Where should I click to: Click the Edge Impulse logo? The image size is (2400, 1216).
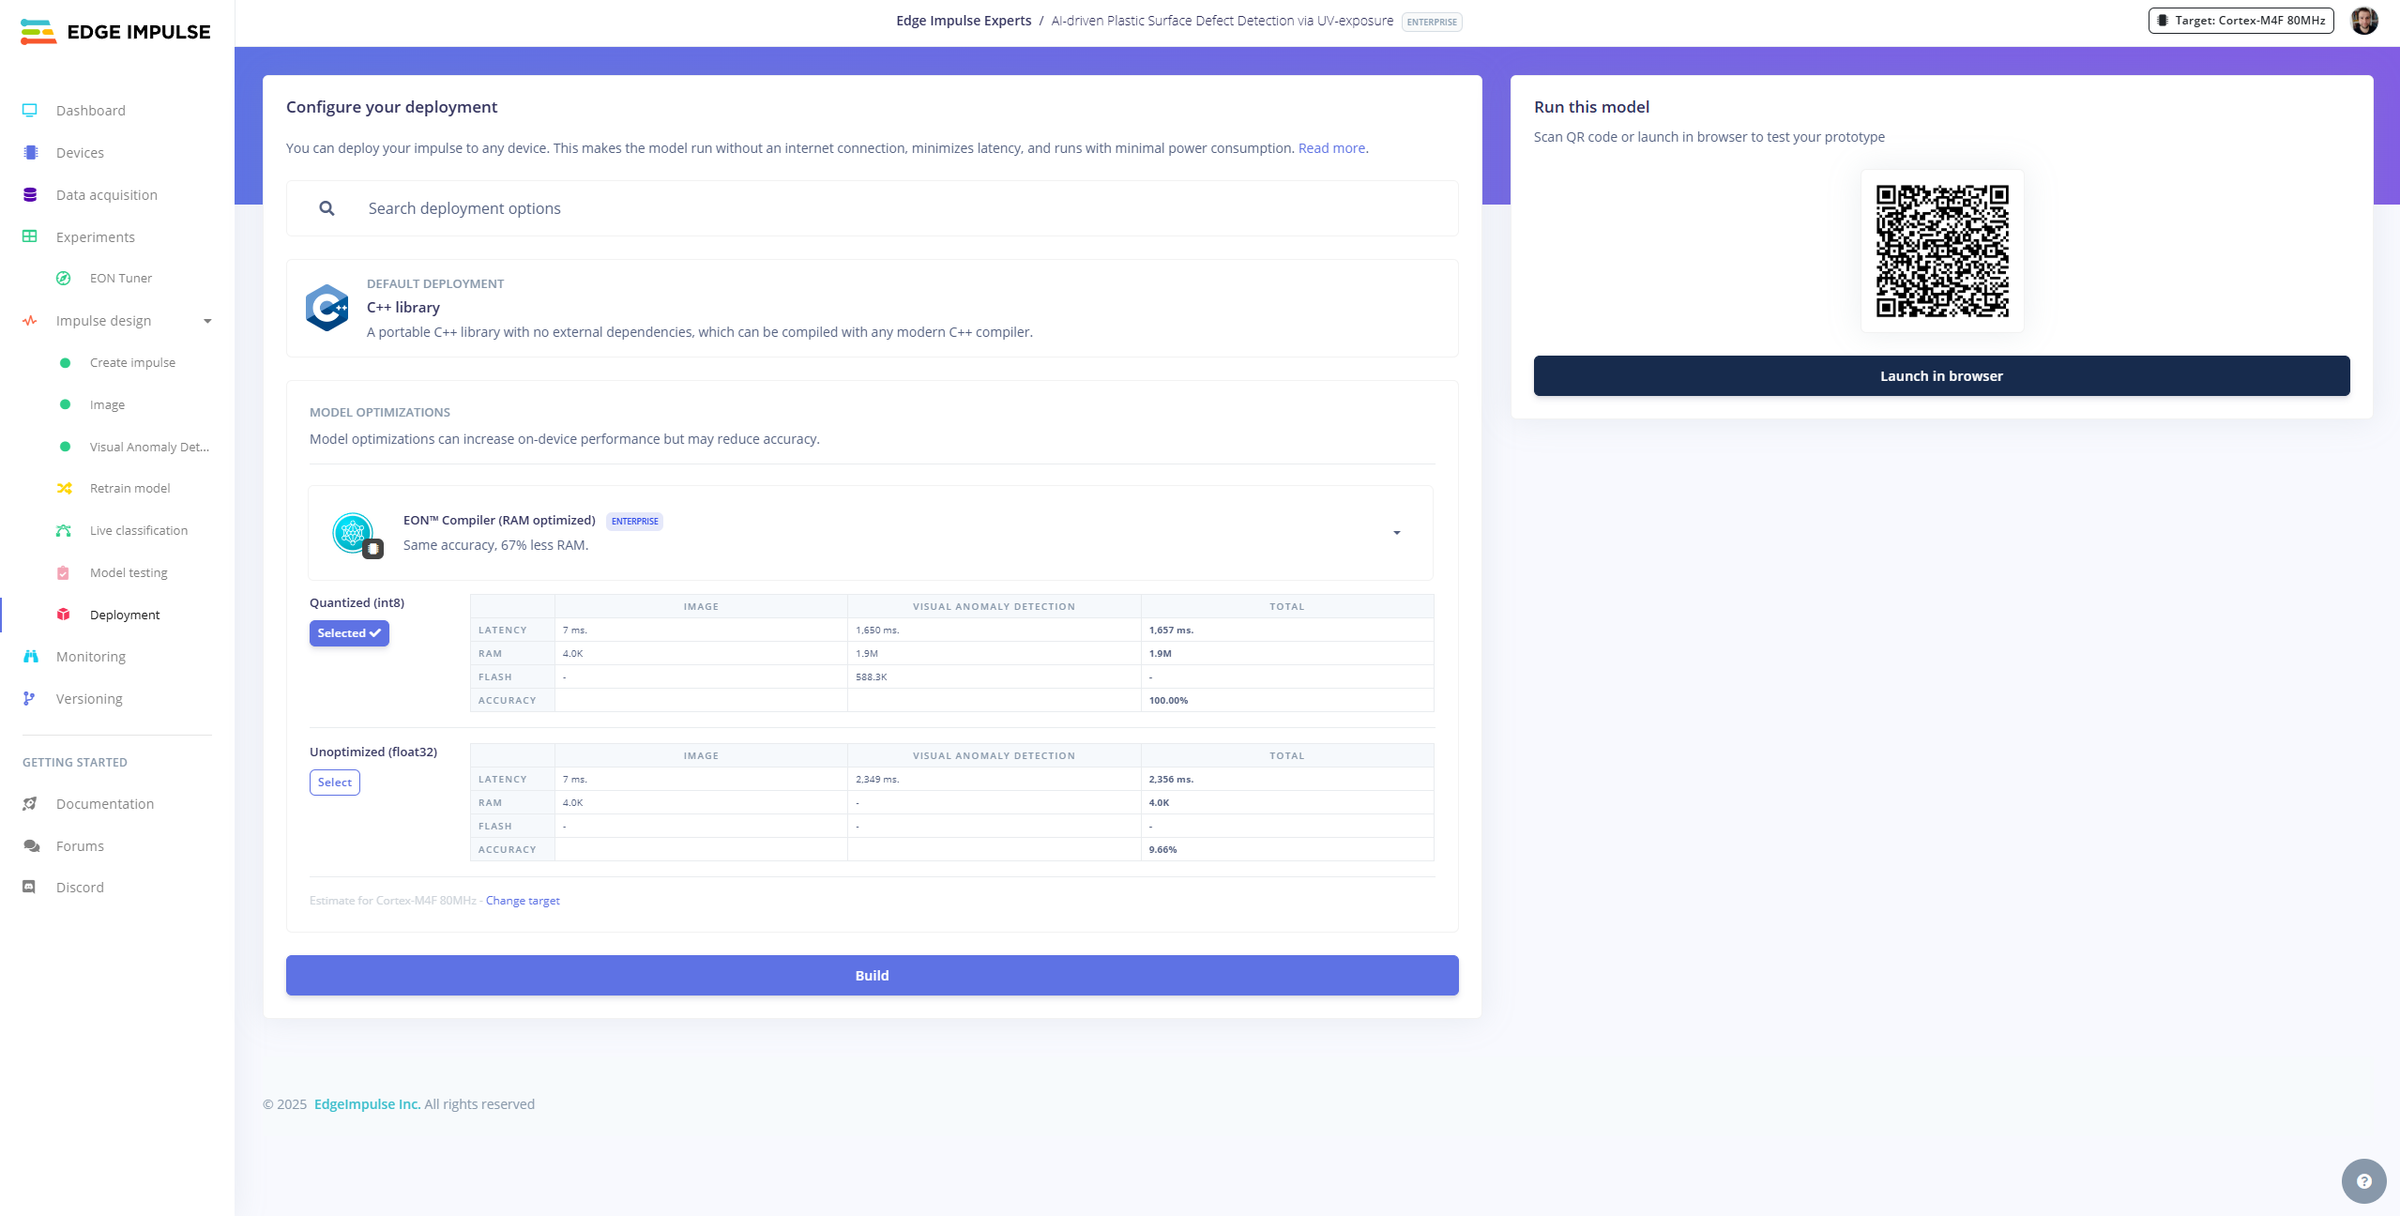(x=115, y=32)
